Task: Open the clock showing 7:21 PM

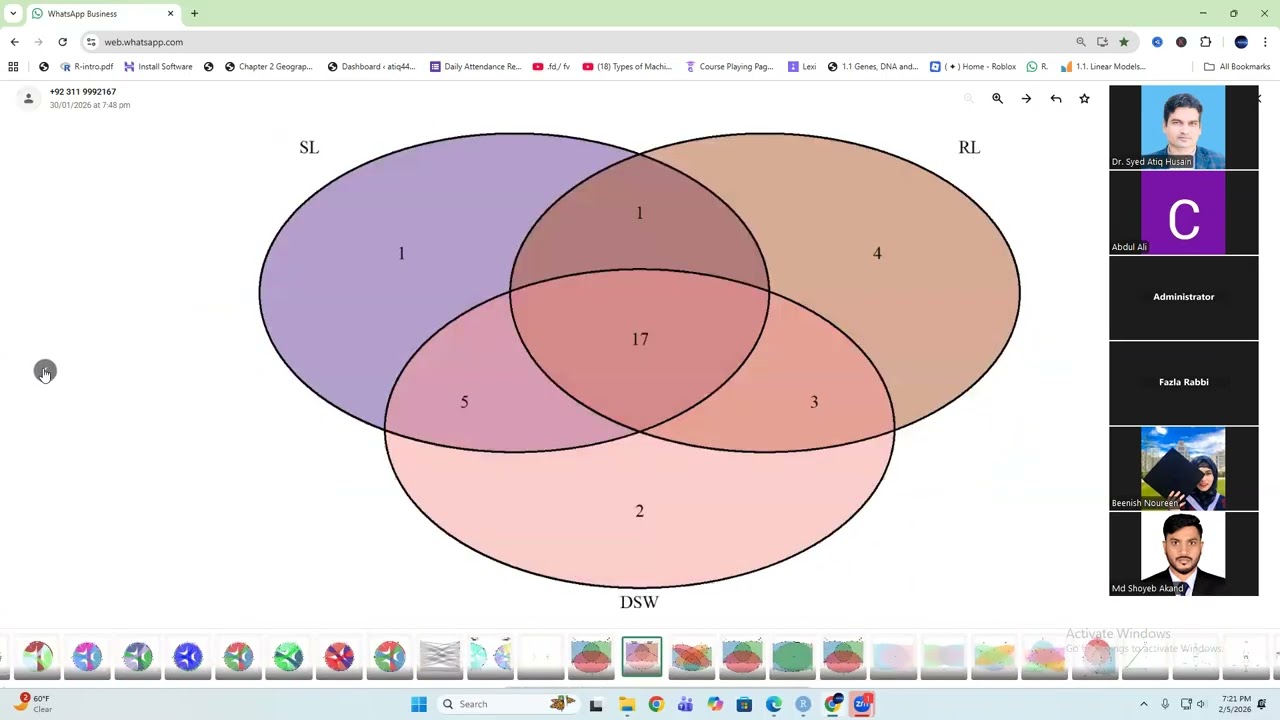Action: pos(1235,703)
